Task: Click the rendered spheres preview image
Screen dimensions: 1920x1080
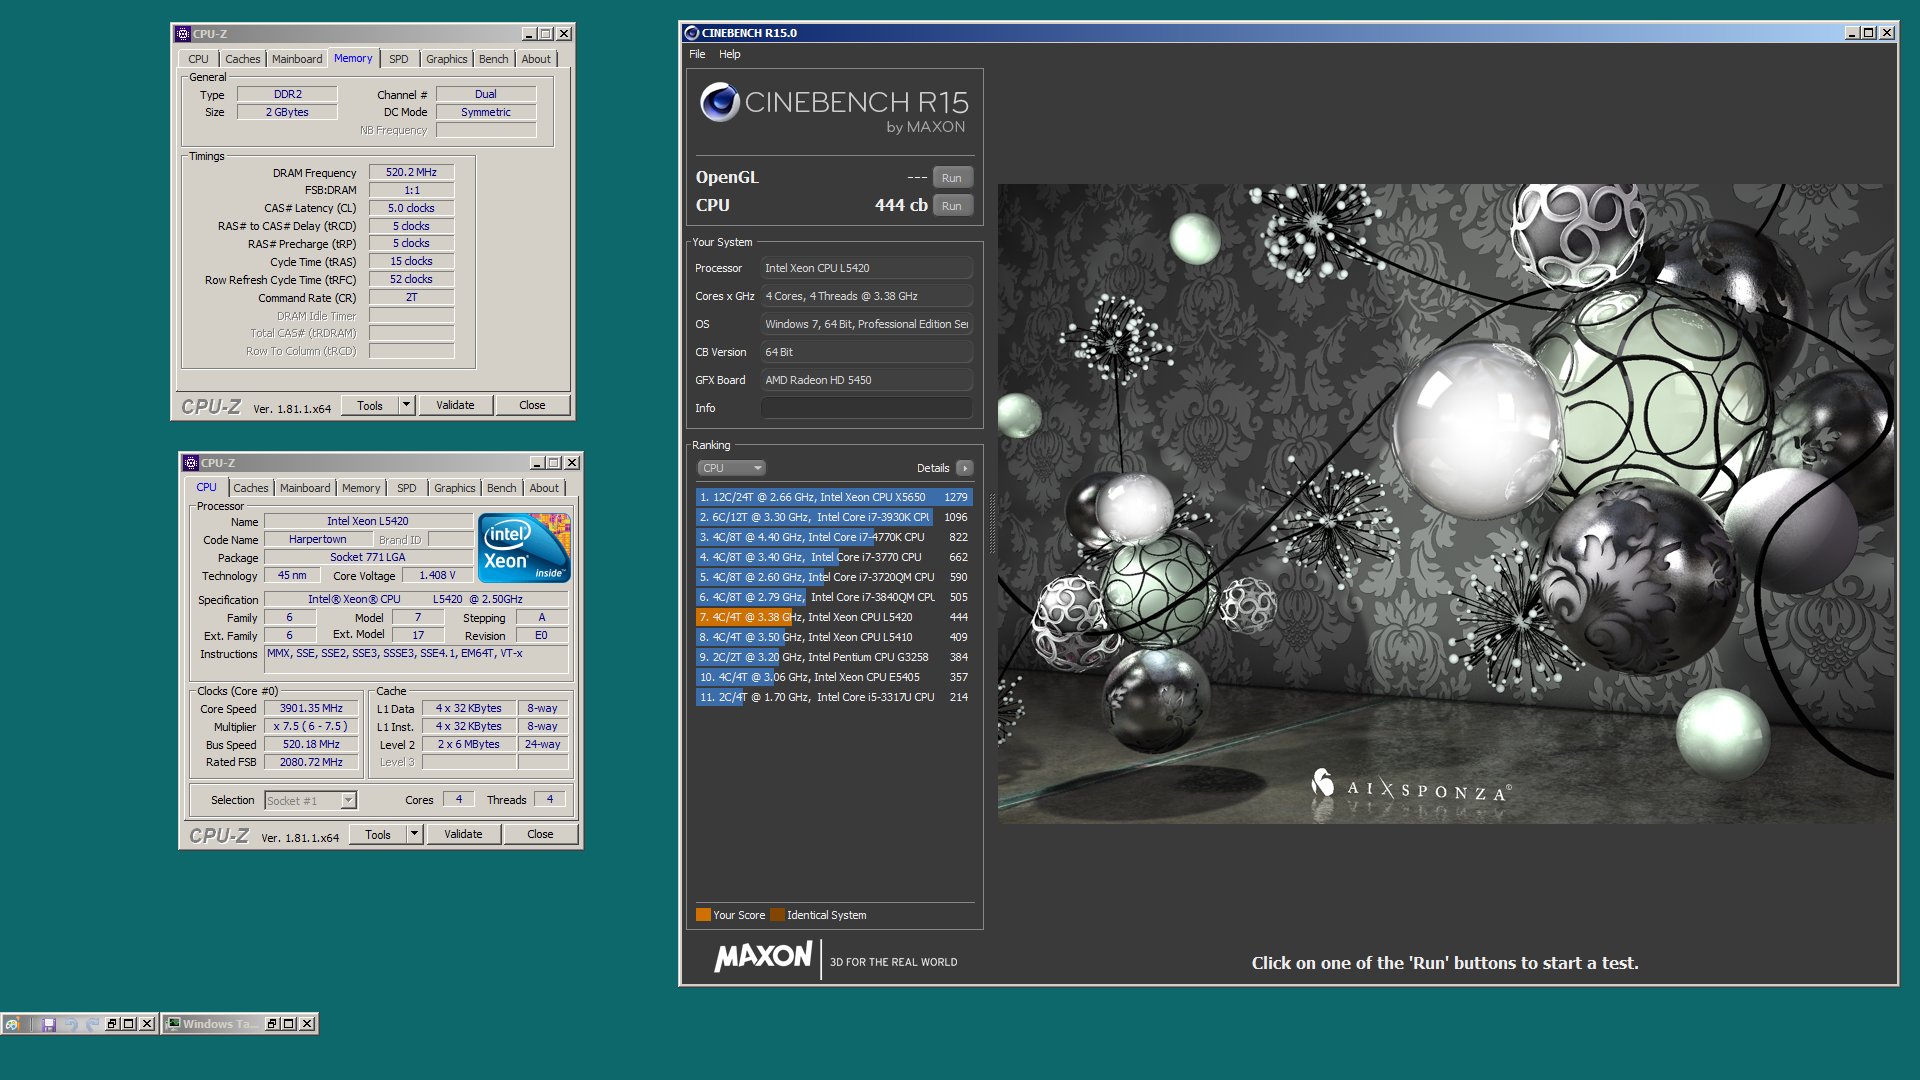Action: [1445, 503]
